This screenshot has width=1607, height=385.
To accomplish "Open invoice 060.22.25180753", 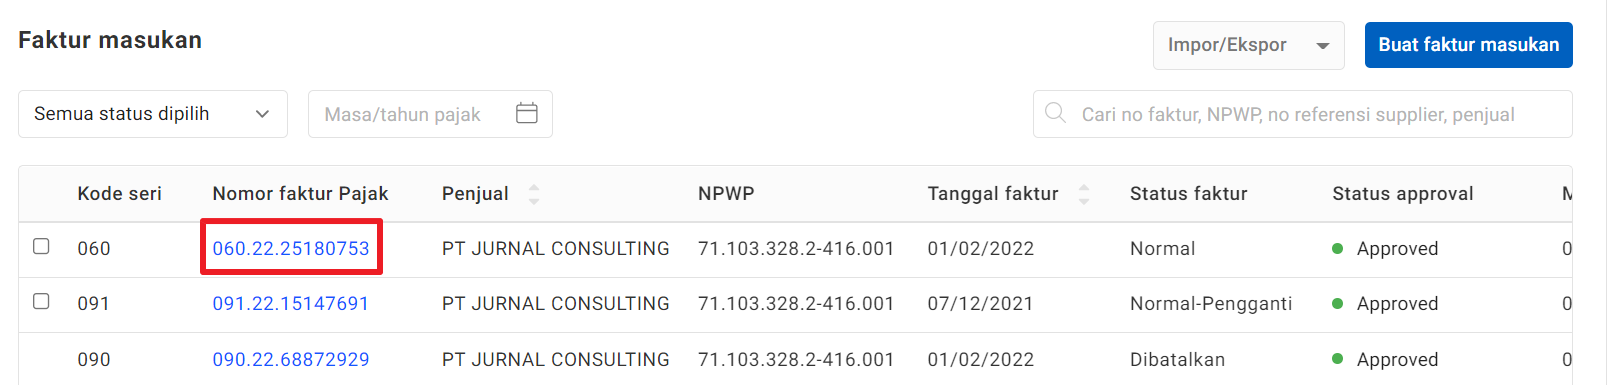I will pyautogui.click(x=291, y=248).
